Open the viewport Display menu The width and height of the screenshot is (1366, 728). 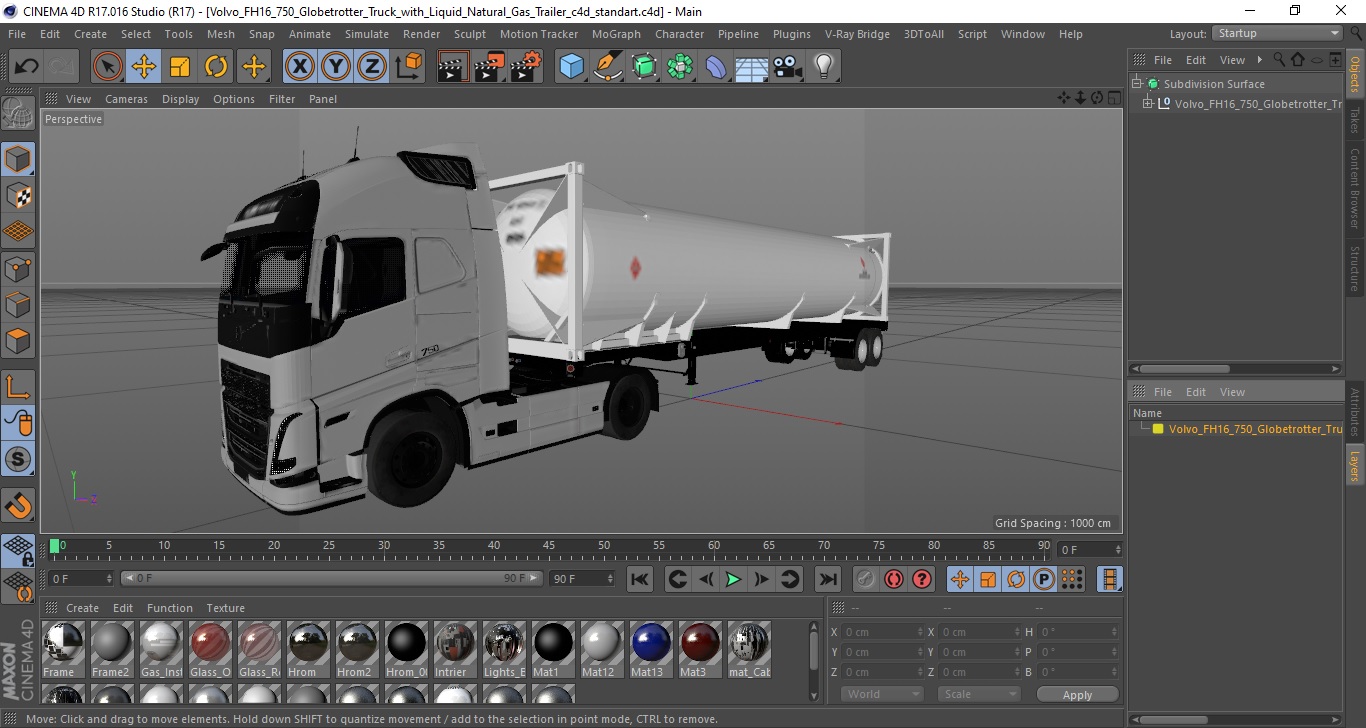click(x=181, y=99)
